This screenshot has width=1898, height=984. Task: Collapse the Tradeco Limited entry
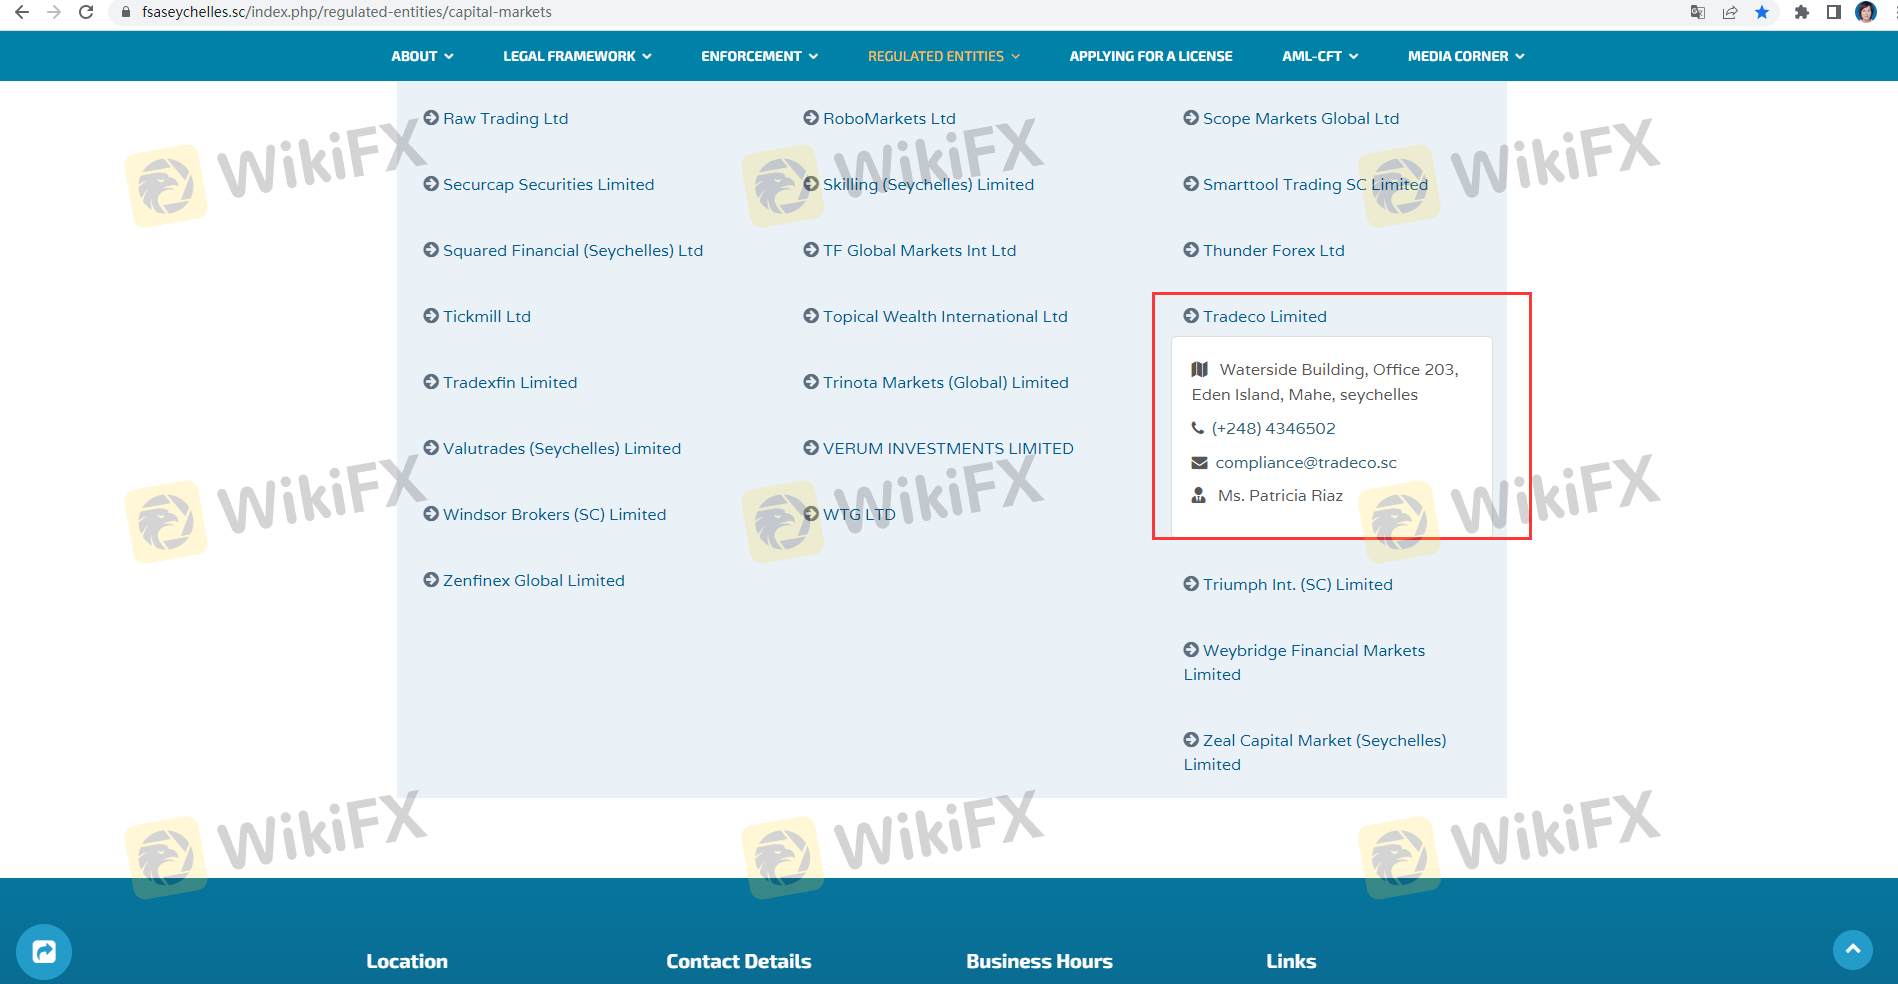click(1264, 316)
